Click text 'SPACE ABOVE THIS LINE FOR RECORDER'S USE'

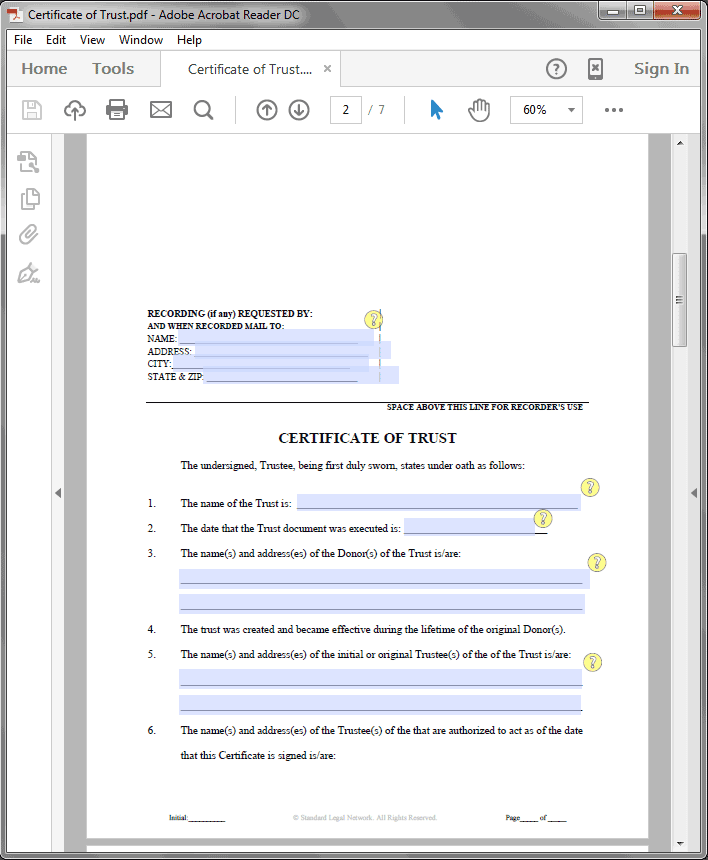[x=485, y=407]
